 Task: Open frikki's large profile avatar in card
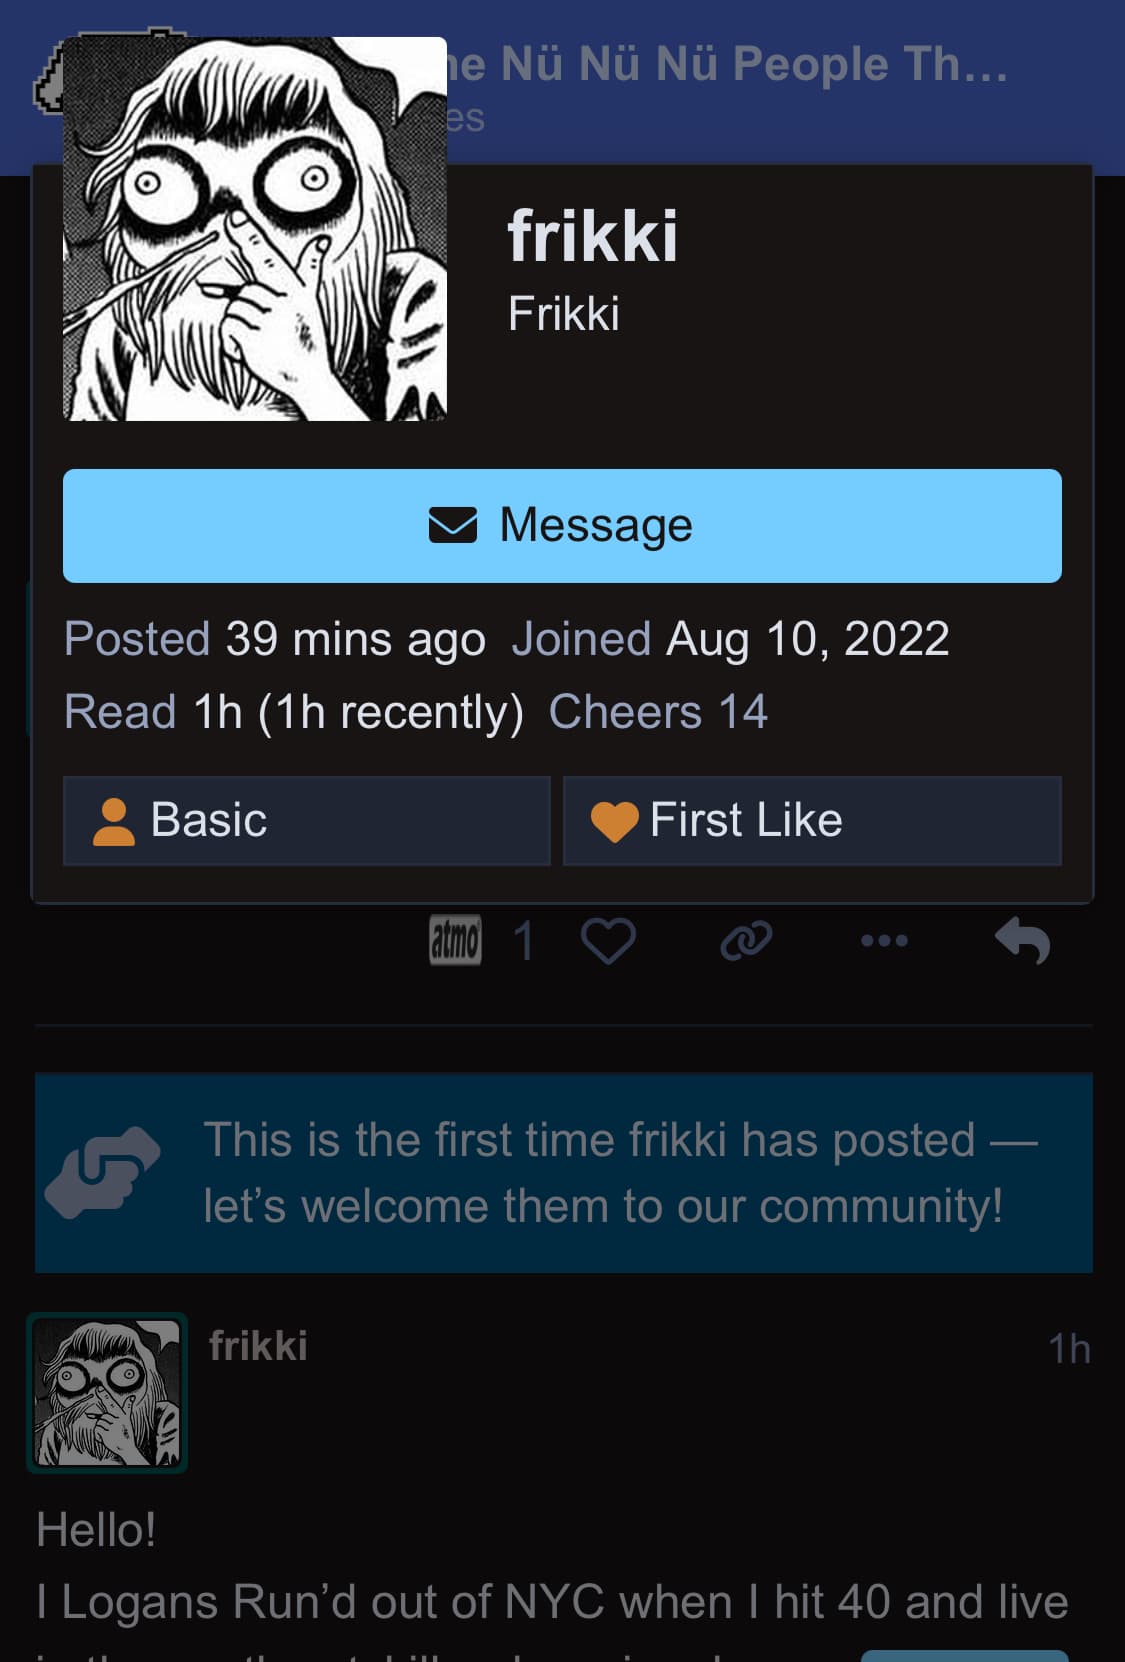[255, 229]
